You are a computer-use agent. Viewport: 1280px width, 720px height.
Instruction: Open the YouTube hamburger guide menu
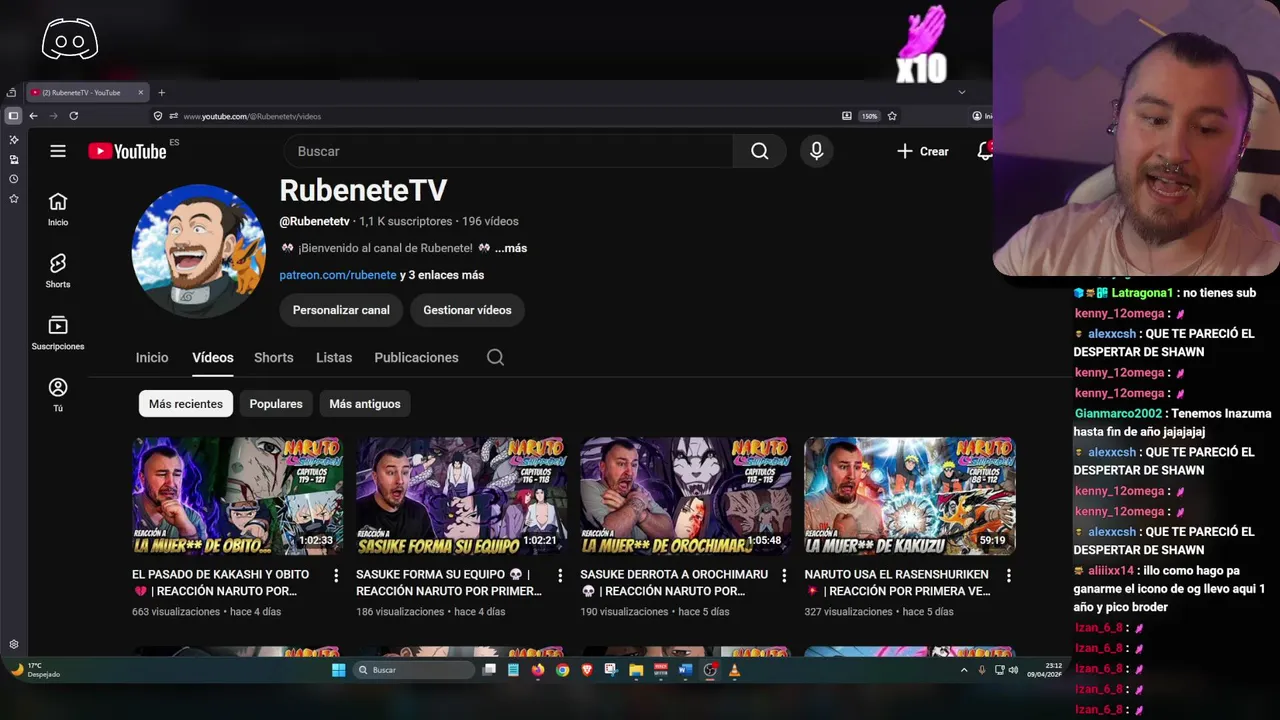[x=58, y=151]
